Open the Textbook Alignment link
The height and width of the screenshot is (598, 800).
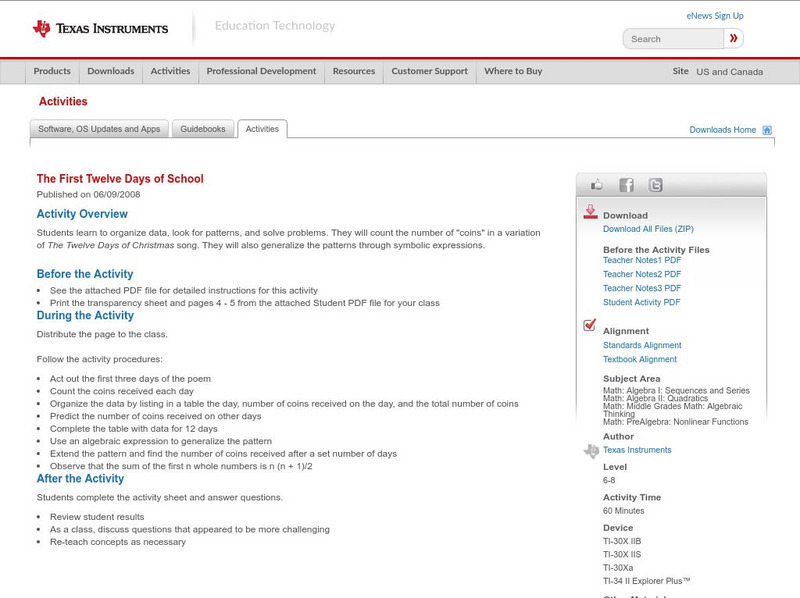pyautogui.click(x=640, y=360)
